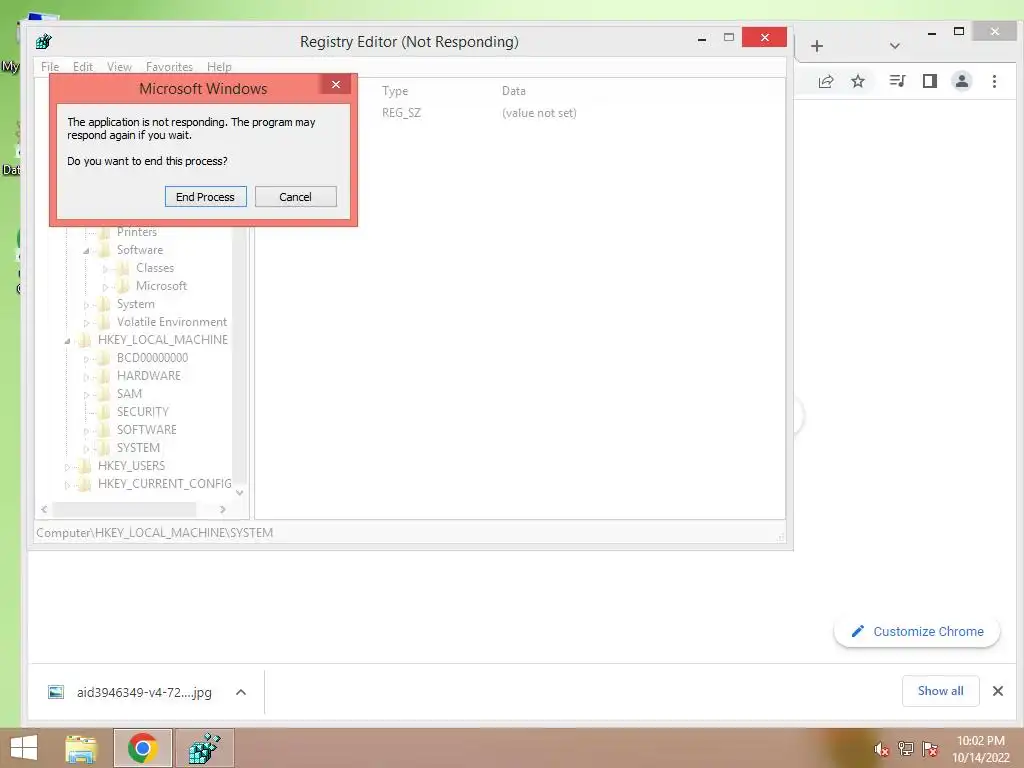Open a new tab in Chrome
The height and width of the screenshot is (768, 1024).
817,46
